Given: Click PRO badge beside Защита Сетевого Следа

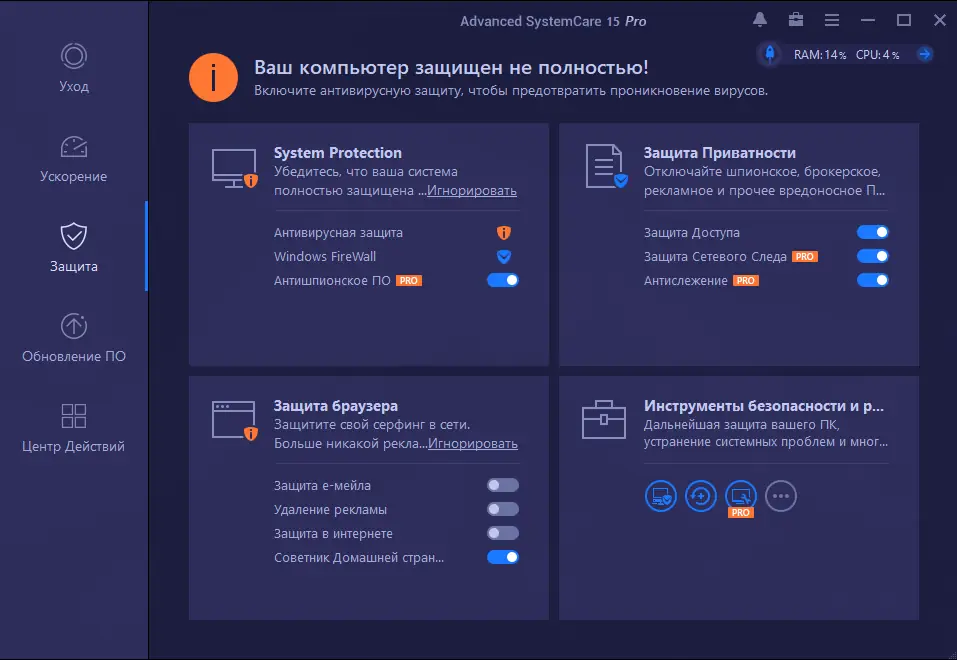Looking at the screenshot, I should coord(804,256).
